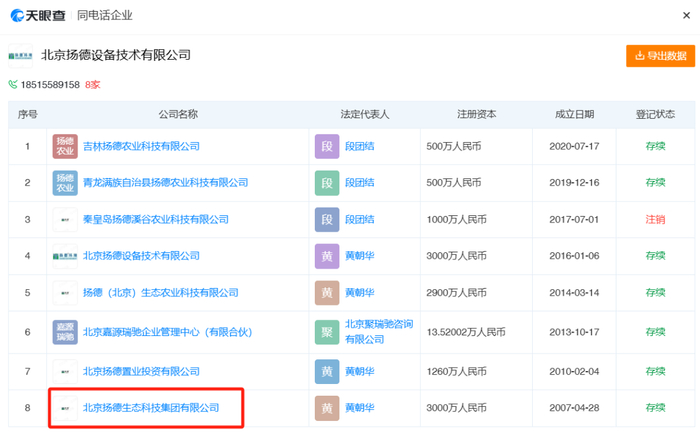Click the 公司名称 column header
Screen dimensions: 700x432
[x=178, y=114]
